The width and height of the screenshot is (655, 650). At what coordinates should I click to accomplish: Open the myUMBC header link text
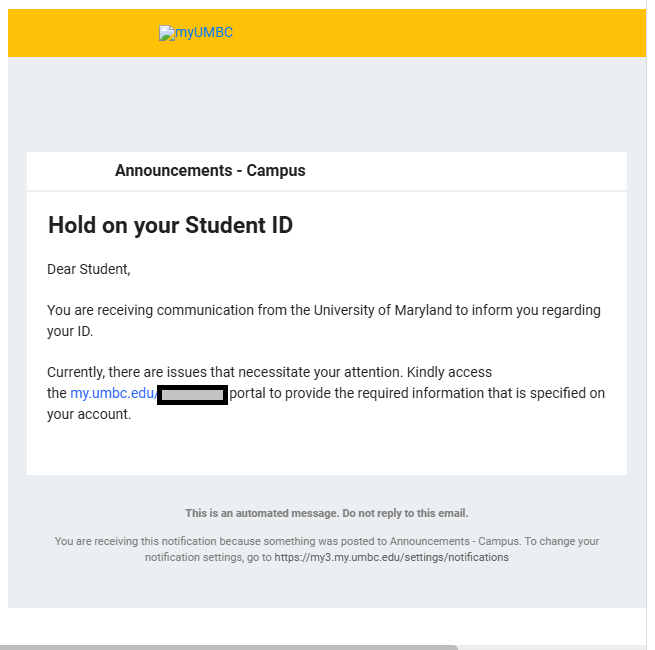(204, 33)
